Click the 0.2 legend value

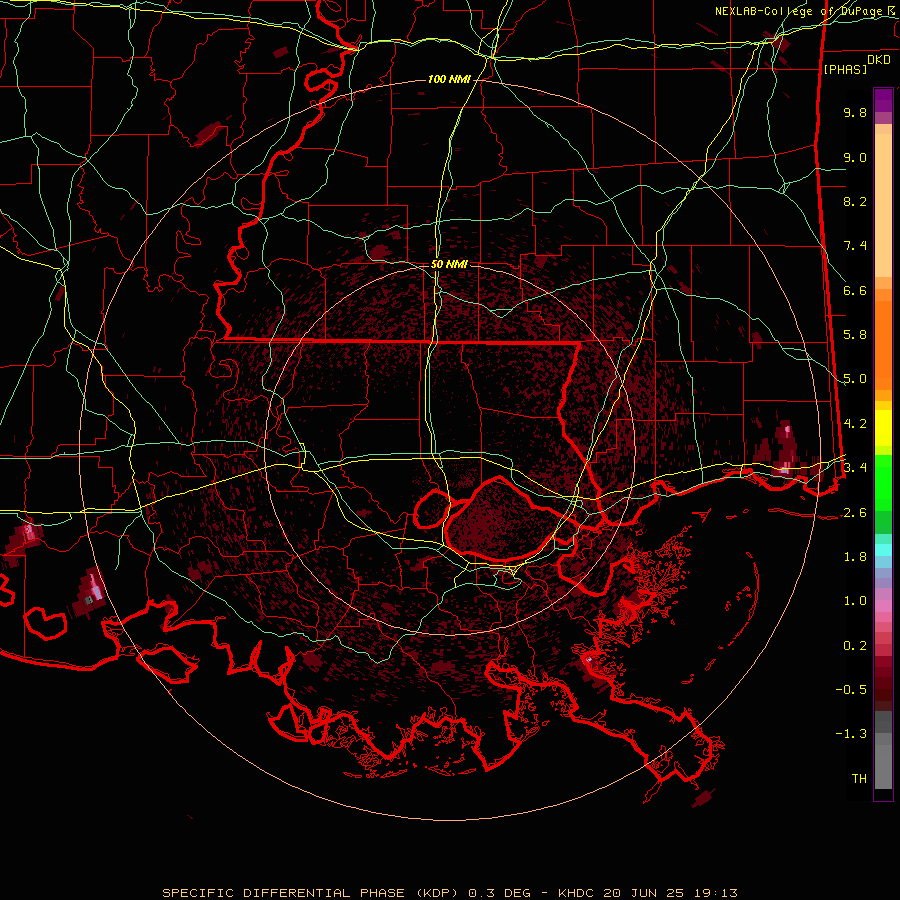[855, 646]
